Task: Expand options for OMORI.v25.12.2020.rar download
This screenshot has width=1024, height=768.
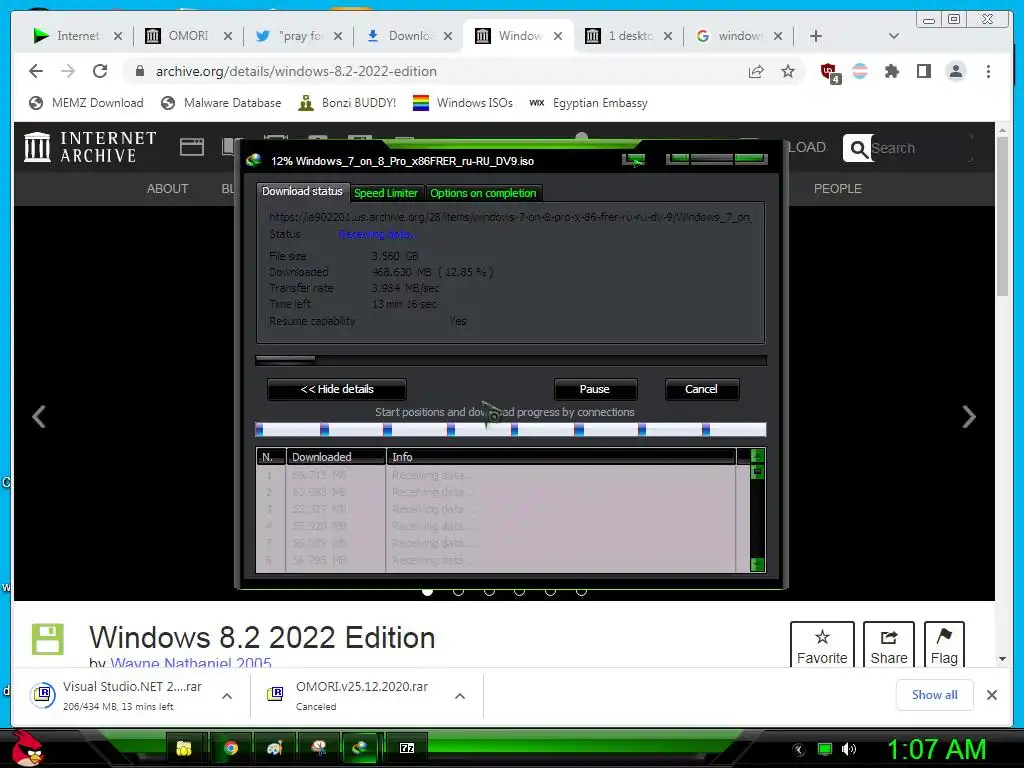Action: (460, 696)
